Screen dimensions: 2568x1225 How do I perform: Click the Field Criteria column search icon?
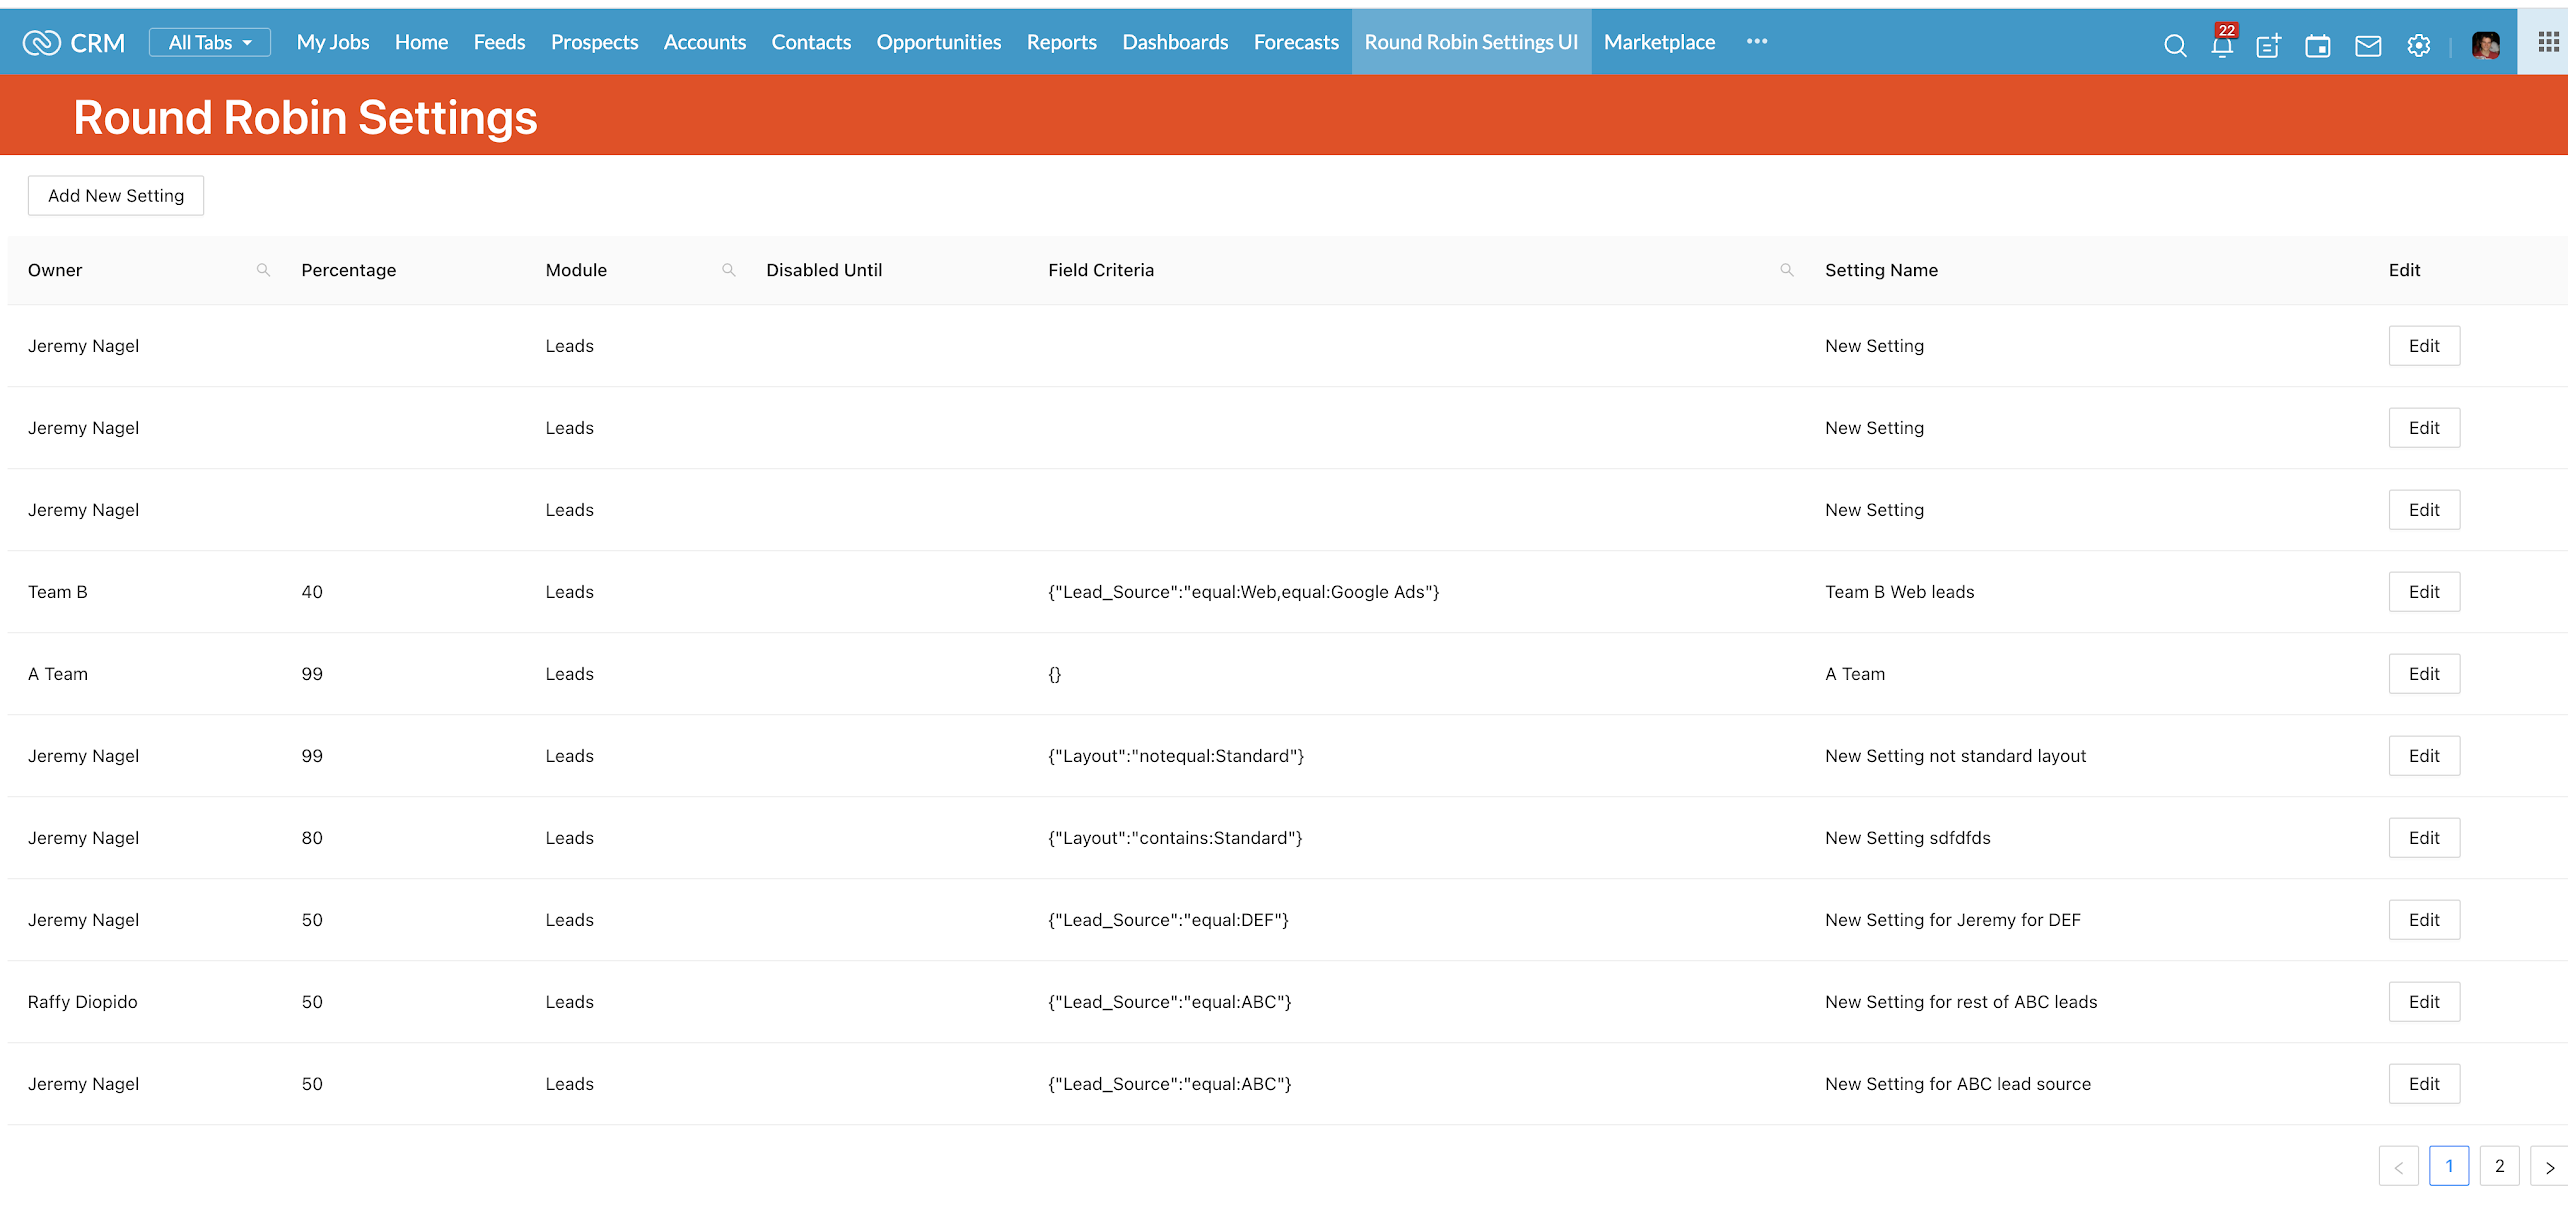(x=1787, y=270)
